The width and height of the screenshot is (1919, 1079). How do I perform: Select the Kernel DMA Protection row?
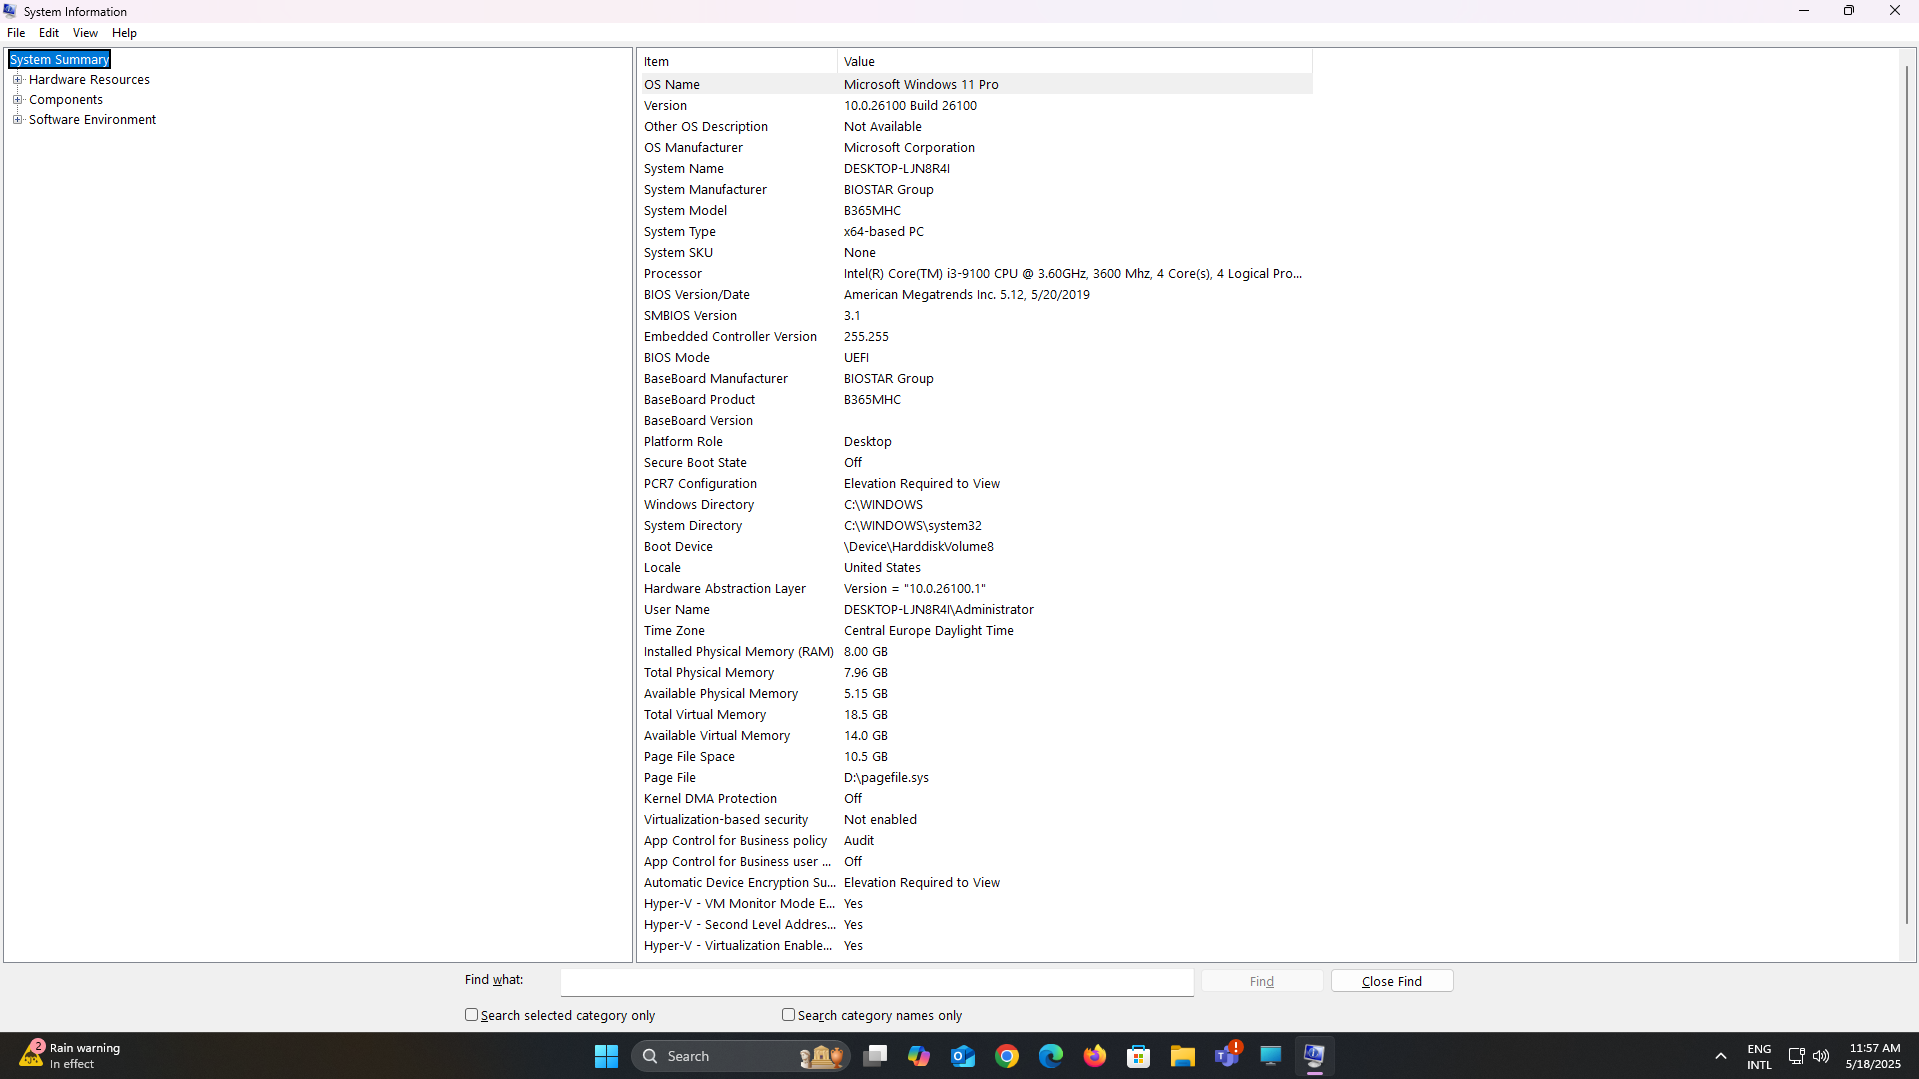tap(976, 799)
